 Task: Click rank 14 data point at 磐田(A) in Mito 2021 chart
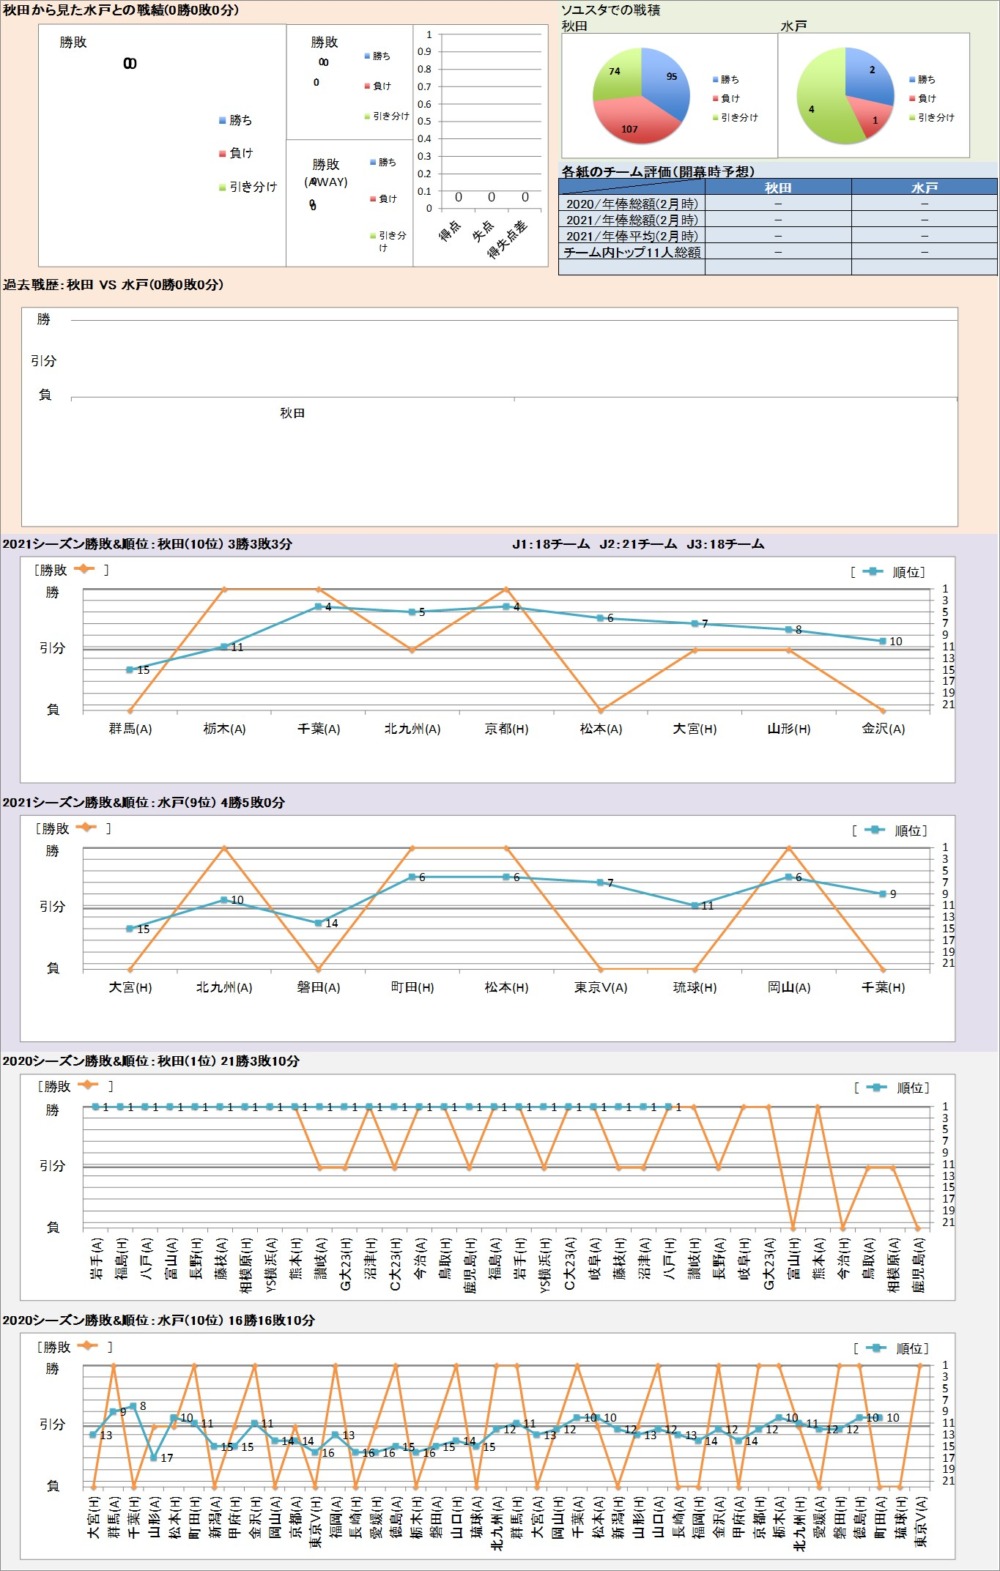tap(318, 923)
